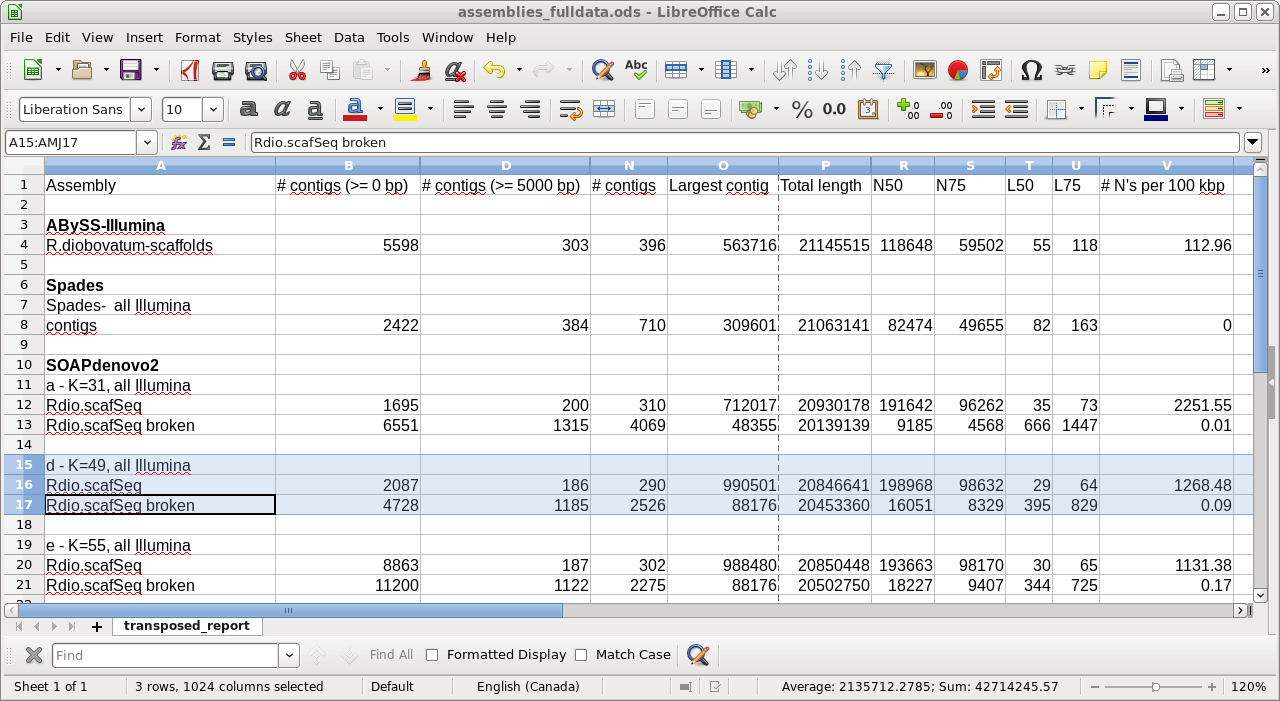Click the zoom slider in status bar
The image size is (1280, 701).
pos(1156,687)
